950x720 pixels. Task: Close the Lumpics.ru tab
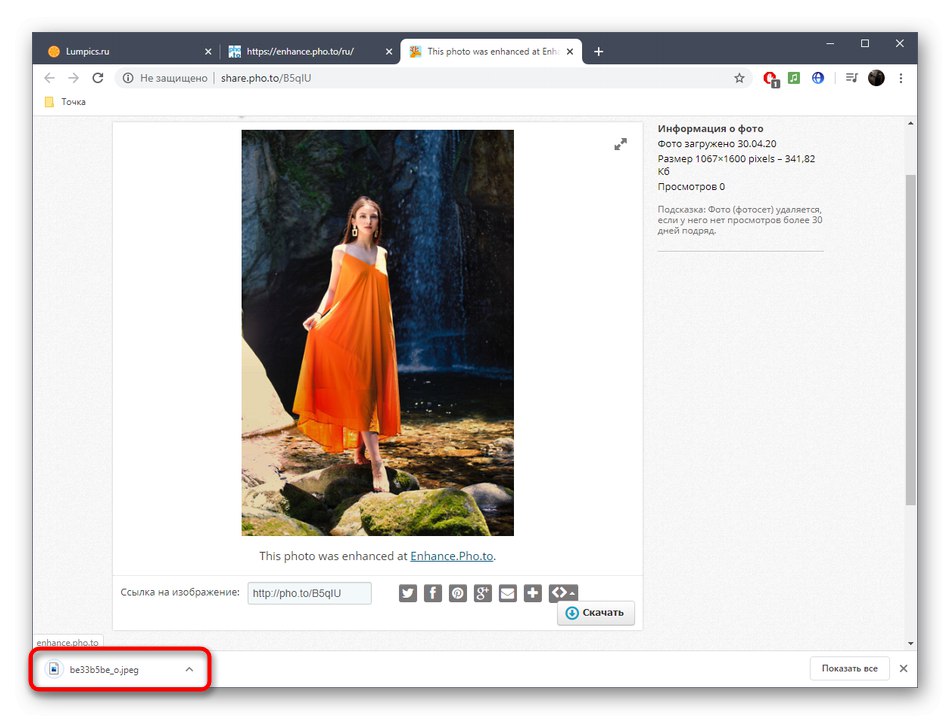(x=208, y=52)
